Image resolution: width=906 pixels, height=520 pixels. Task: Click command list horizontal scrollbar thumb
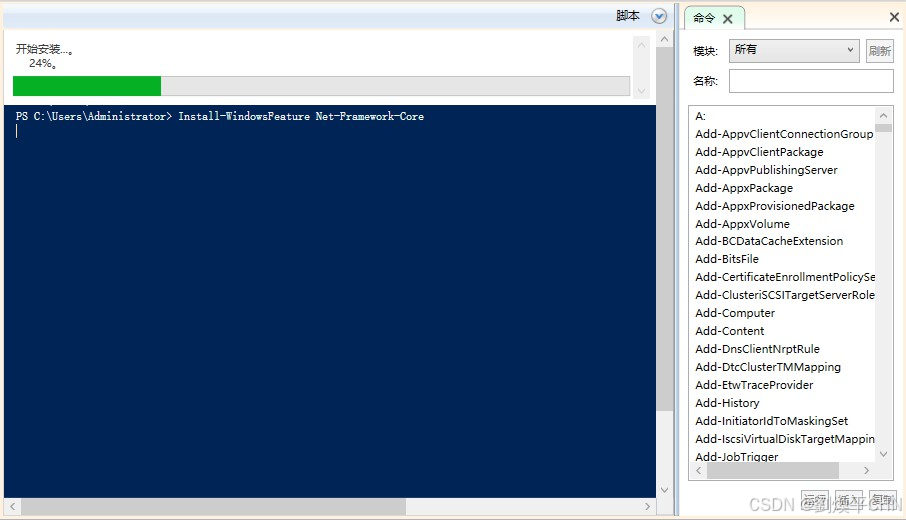click(773, 470)
